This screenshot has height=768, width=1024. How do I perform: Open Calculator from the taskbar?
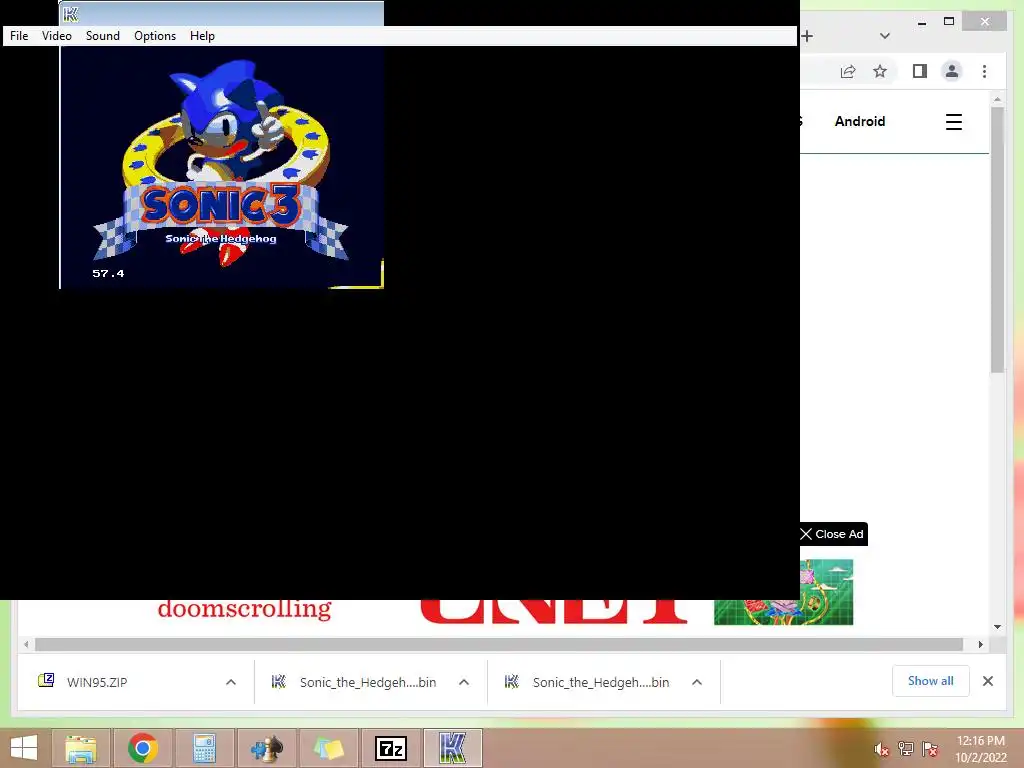[204, 748]
